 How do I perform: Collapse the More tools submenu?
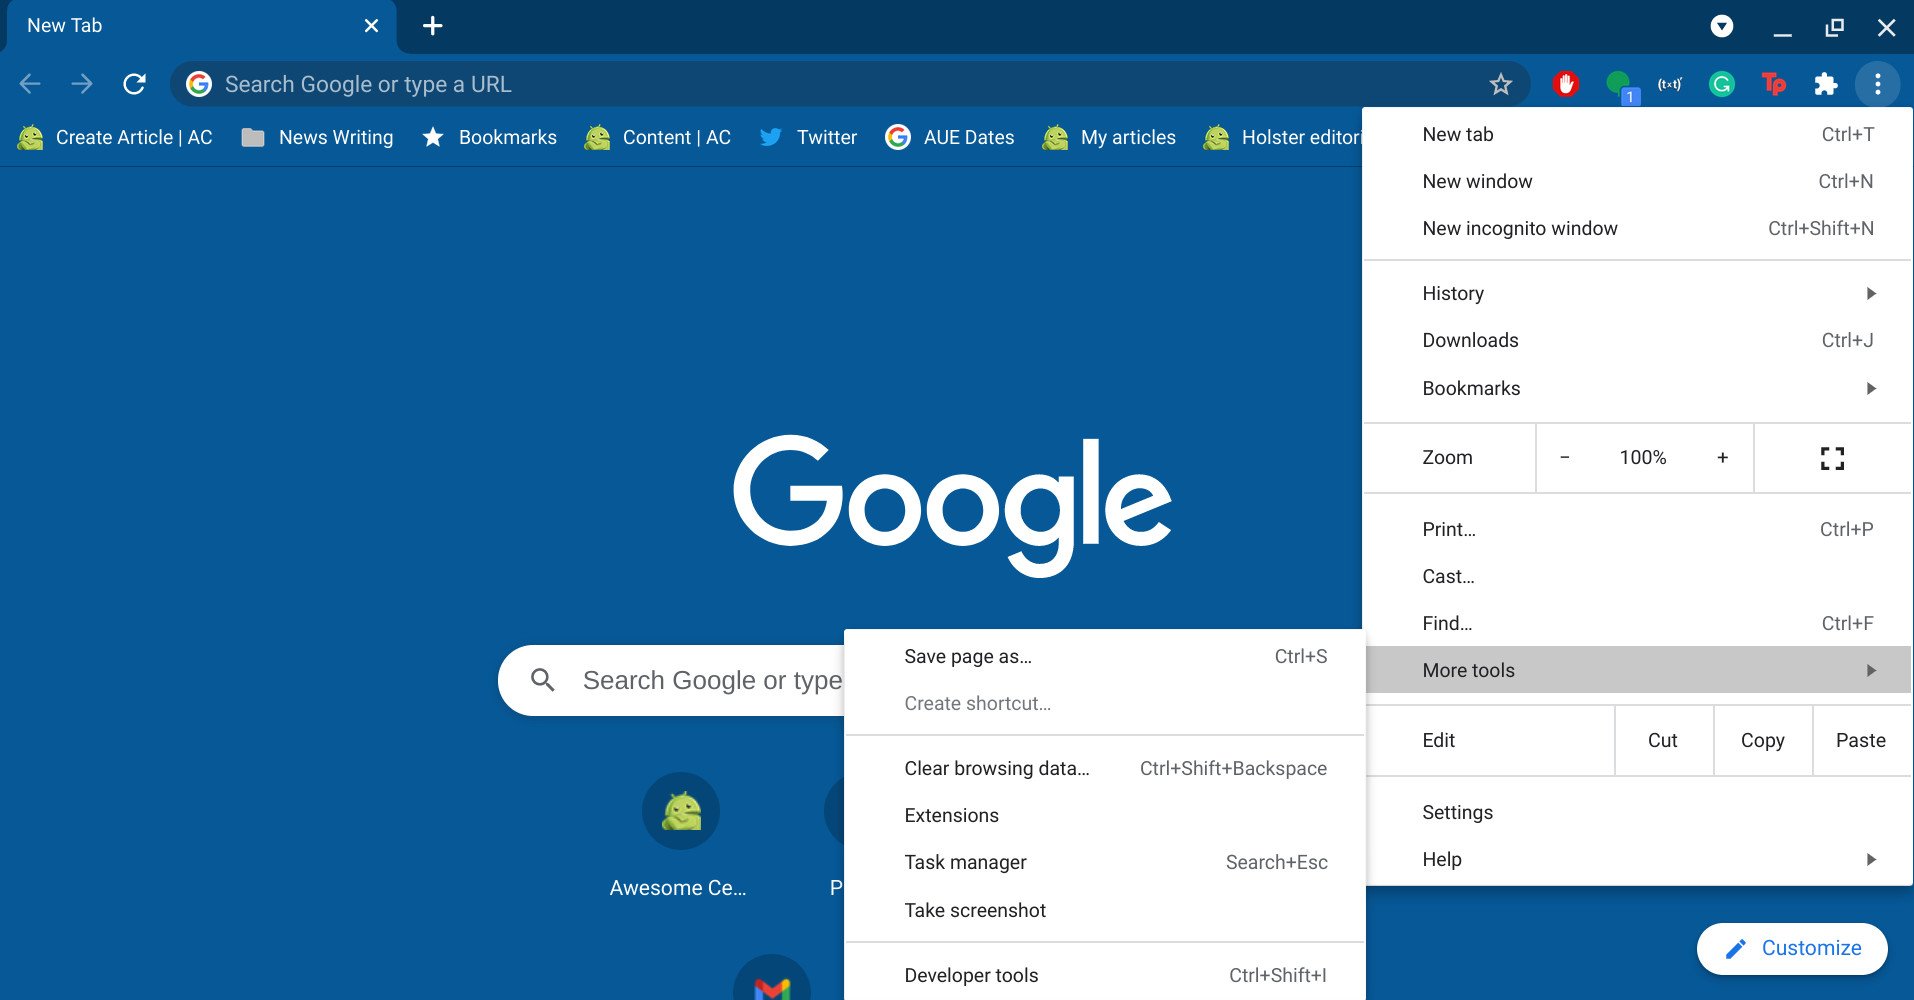1637,670
